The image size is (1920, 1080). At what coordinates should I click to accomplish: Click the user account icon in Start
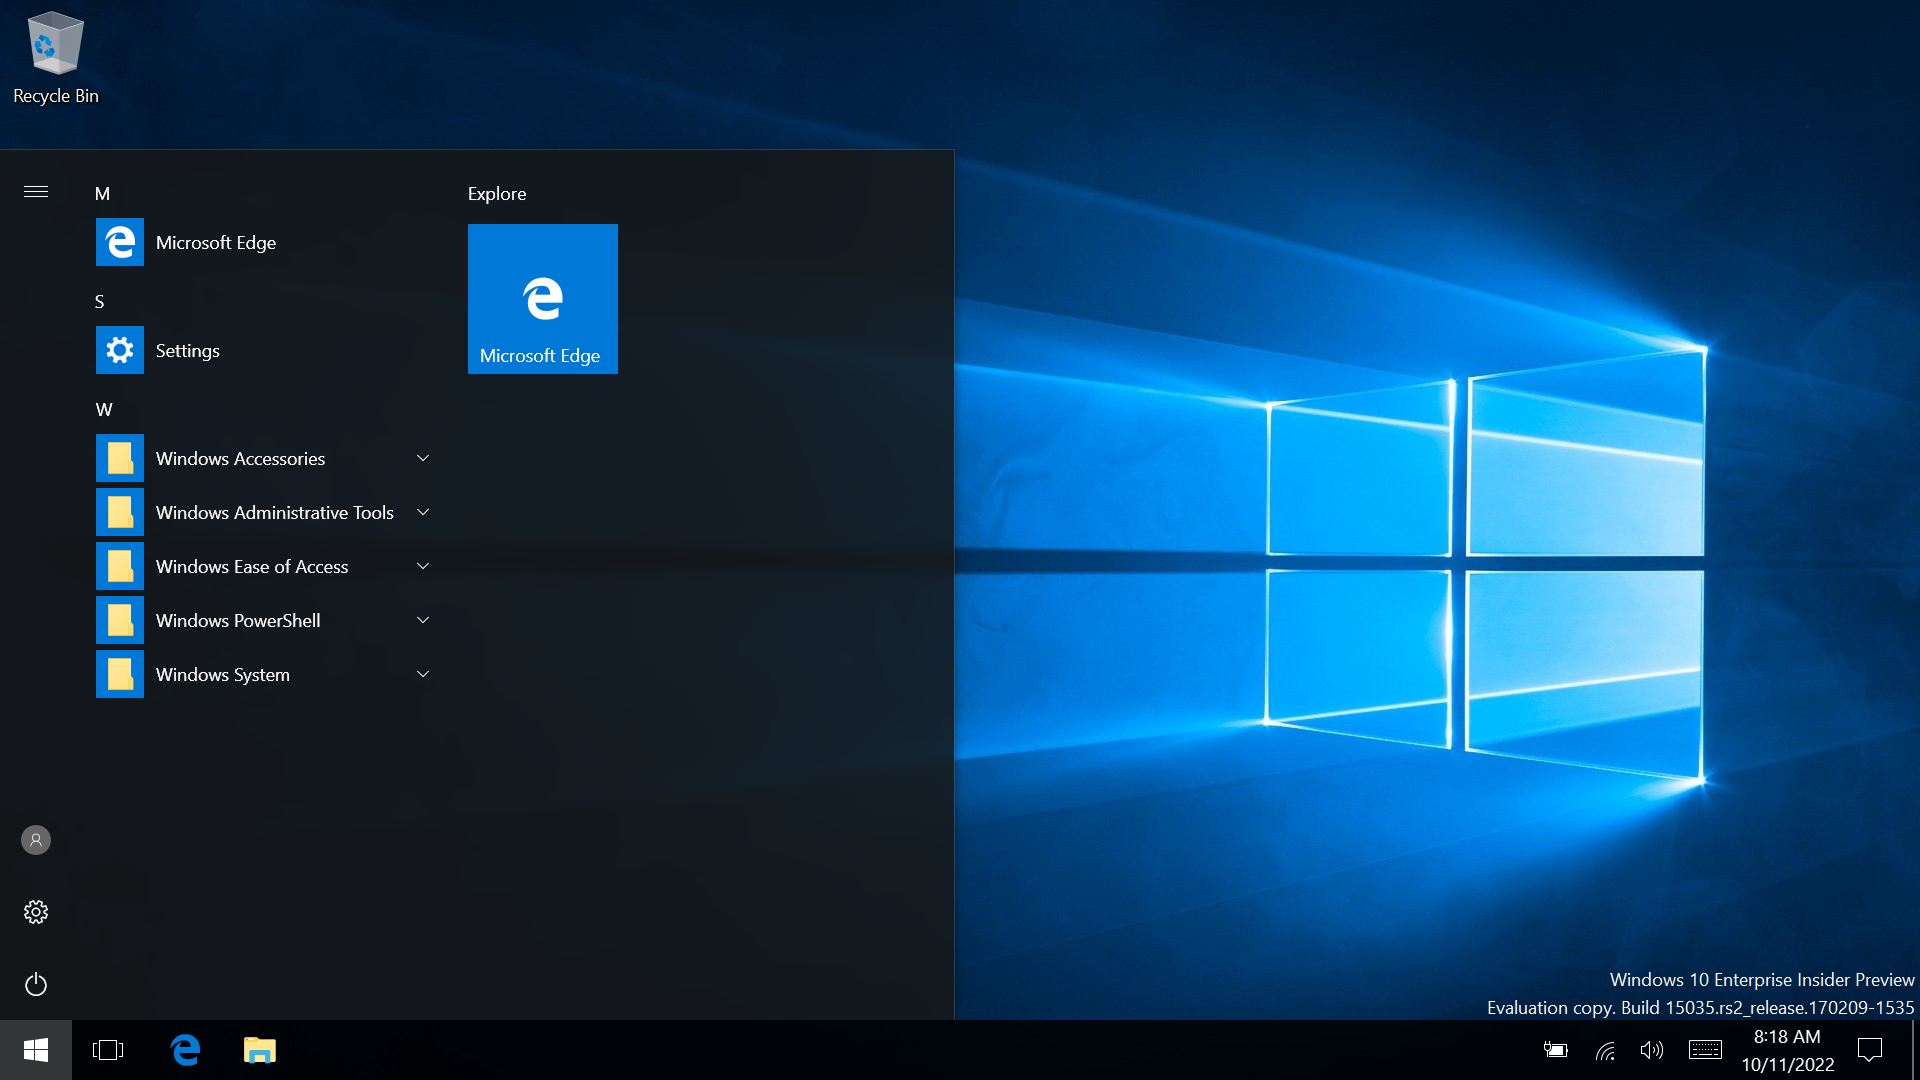[36, 840]
